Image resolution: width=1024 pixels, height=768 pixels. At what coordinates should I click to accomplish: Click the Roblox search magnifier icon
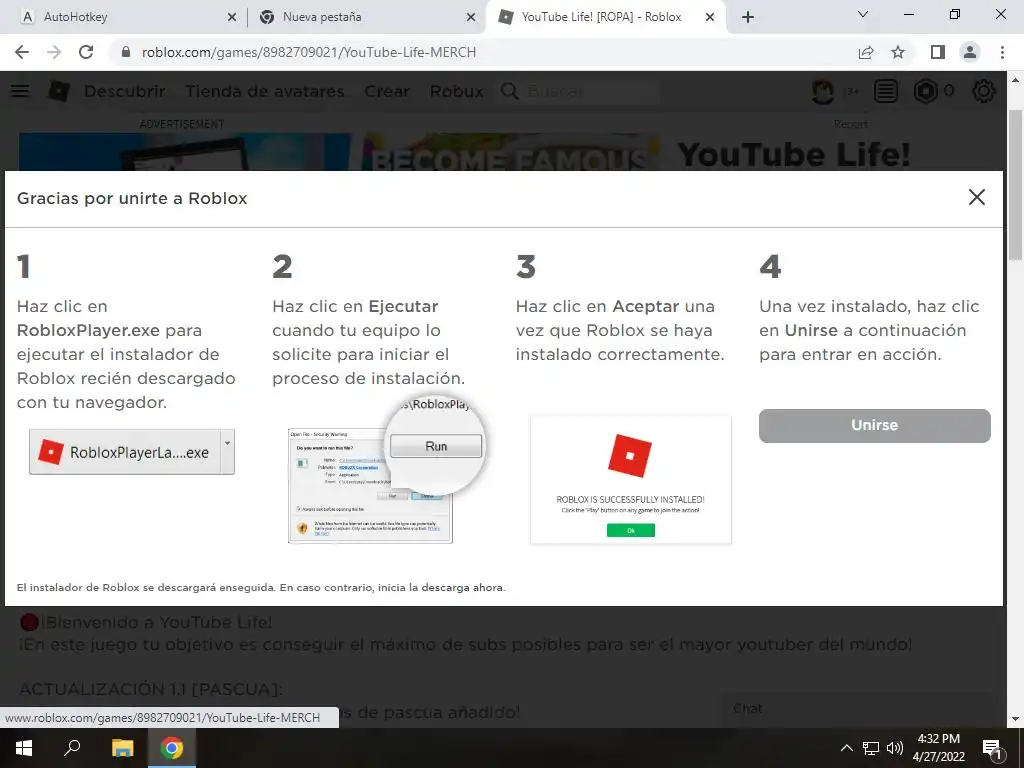coord(509,91)
